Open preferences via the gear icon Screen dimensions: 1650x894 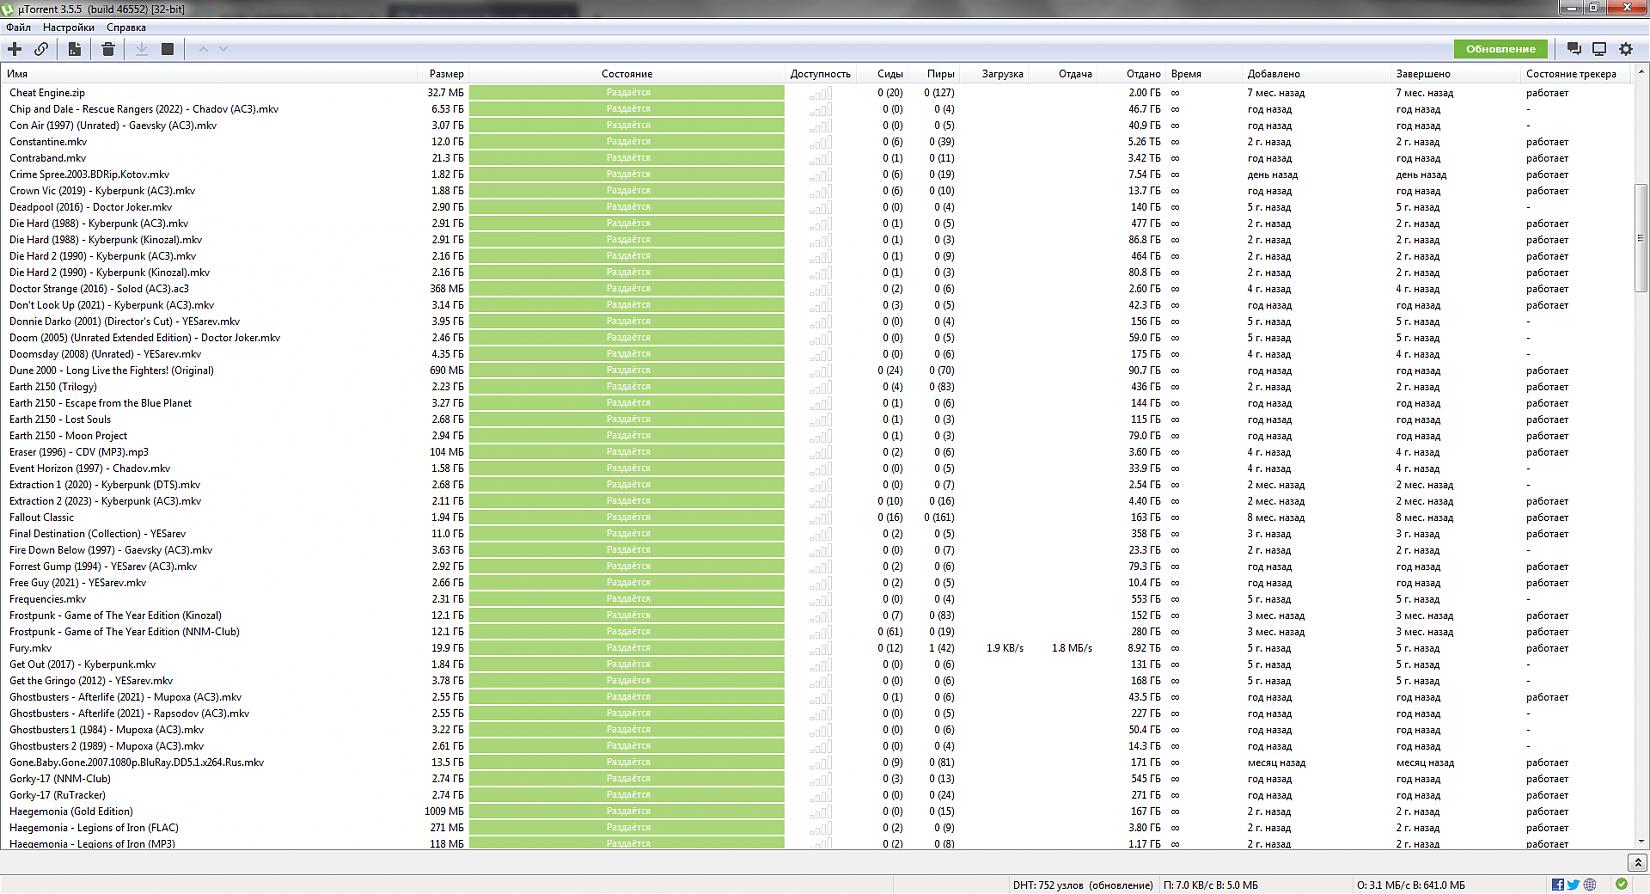[x=1626, y=49]
